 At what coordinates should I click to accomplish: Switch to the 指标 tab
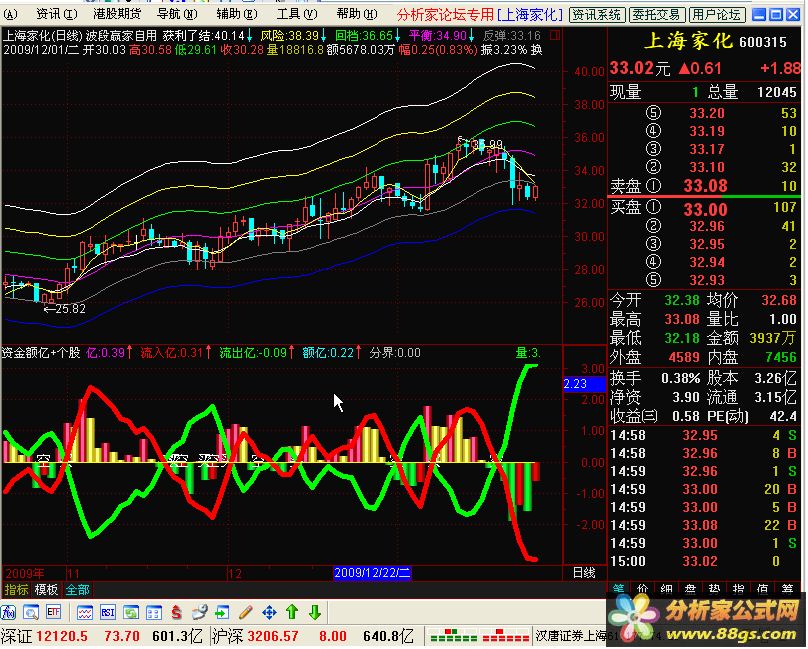pyautogui.click(x=16, y=589)
